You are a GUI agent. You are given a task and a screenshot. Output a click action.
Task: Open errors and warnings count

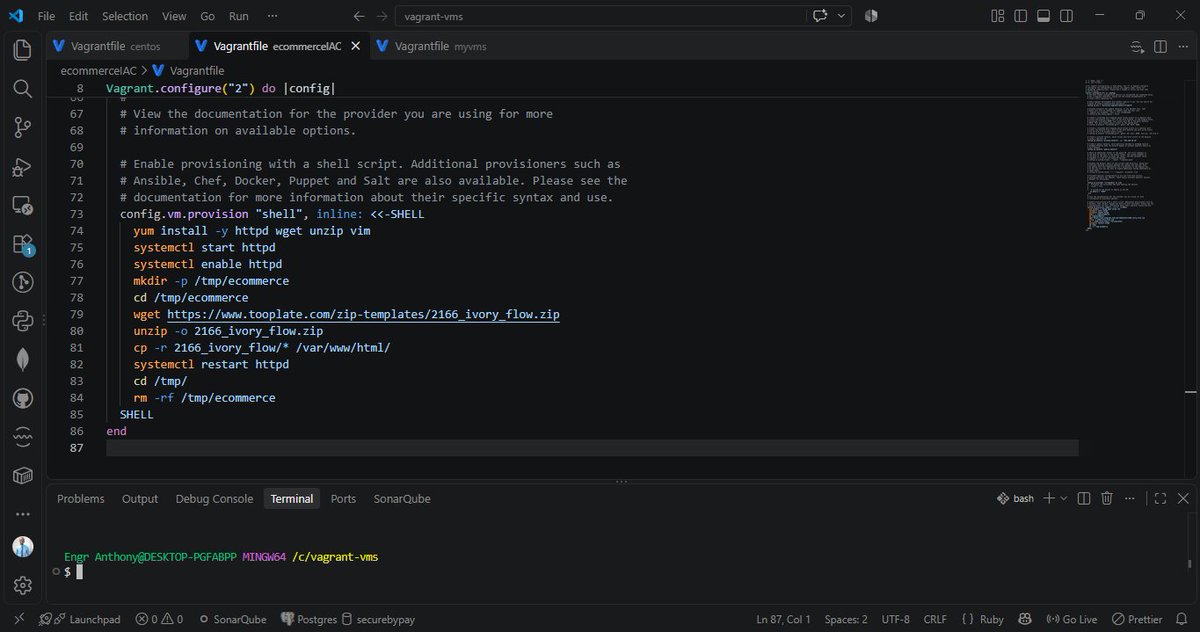tap(159, 619)
